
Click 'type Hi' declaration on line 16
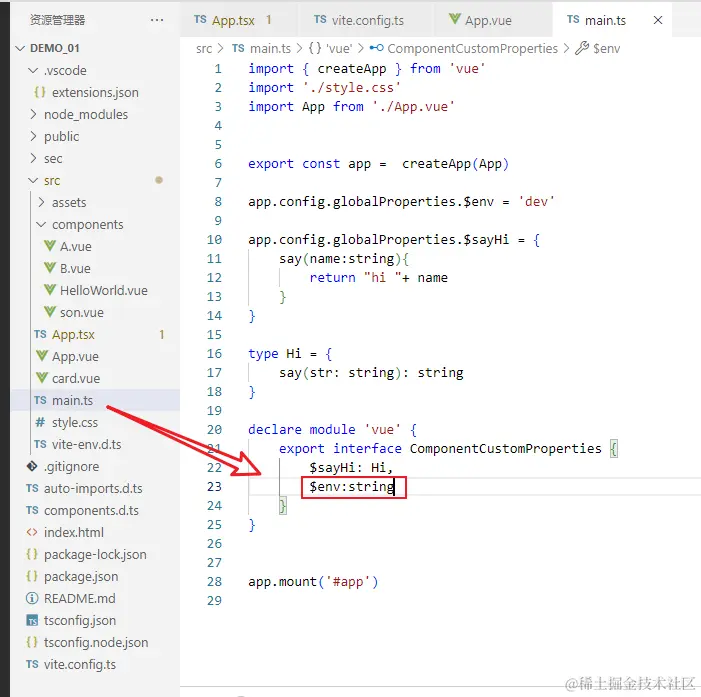click(x=274, y=354)
